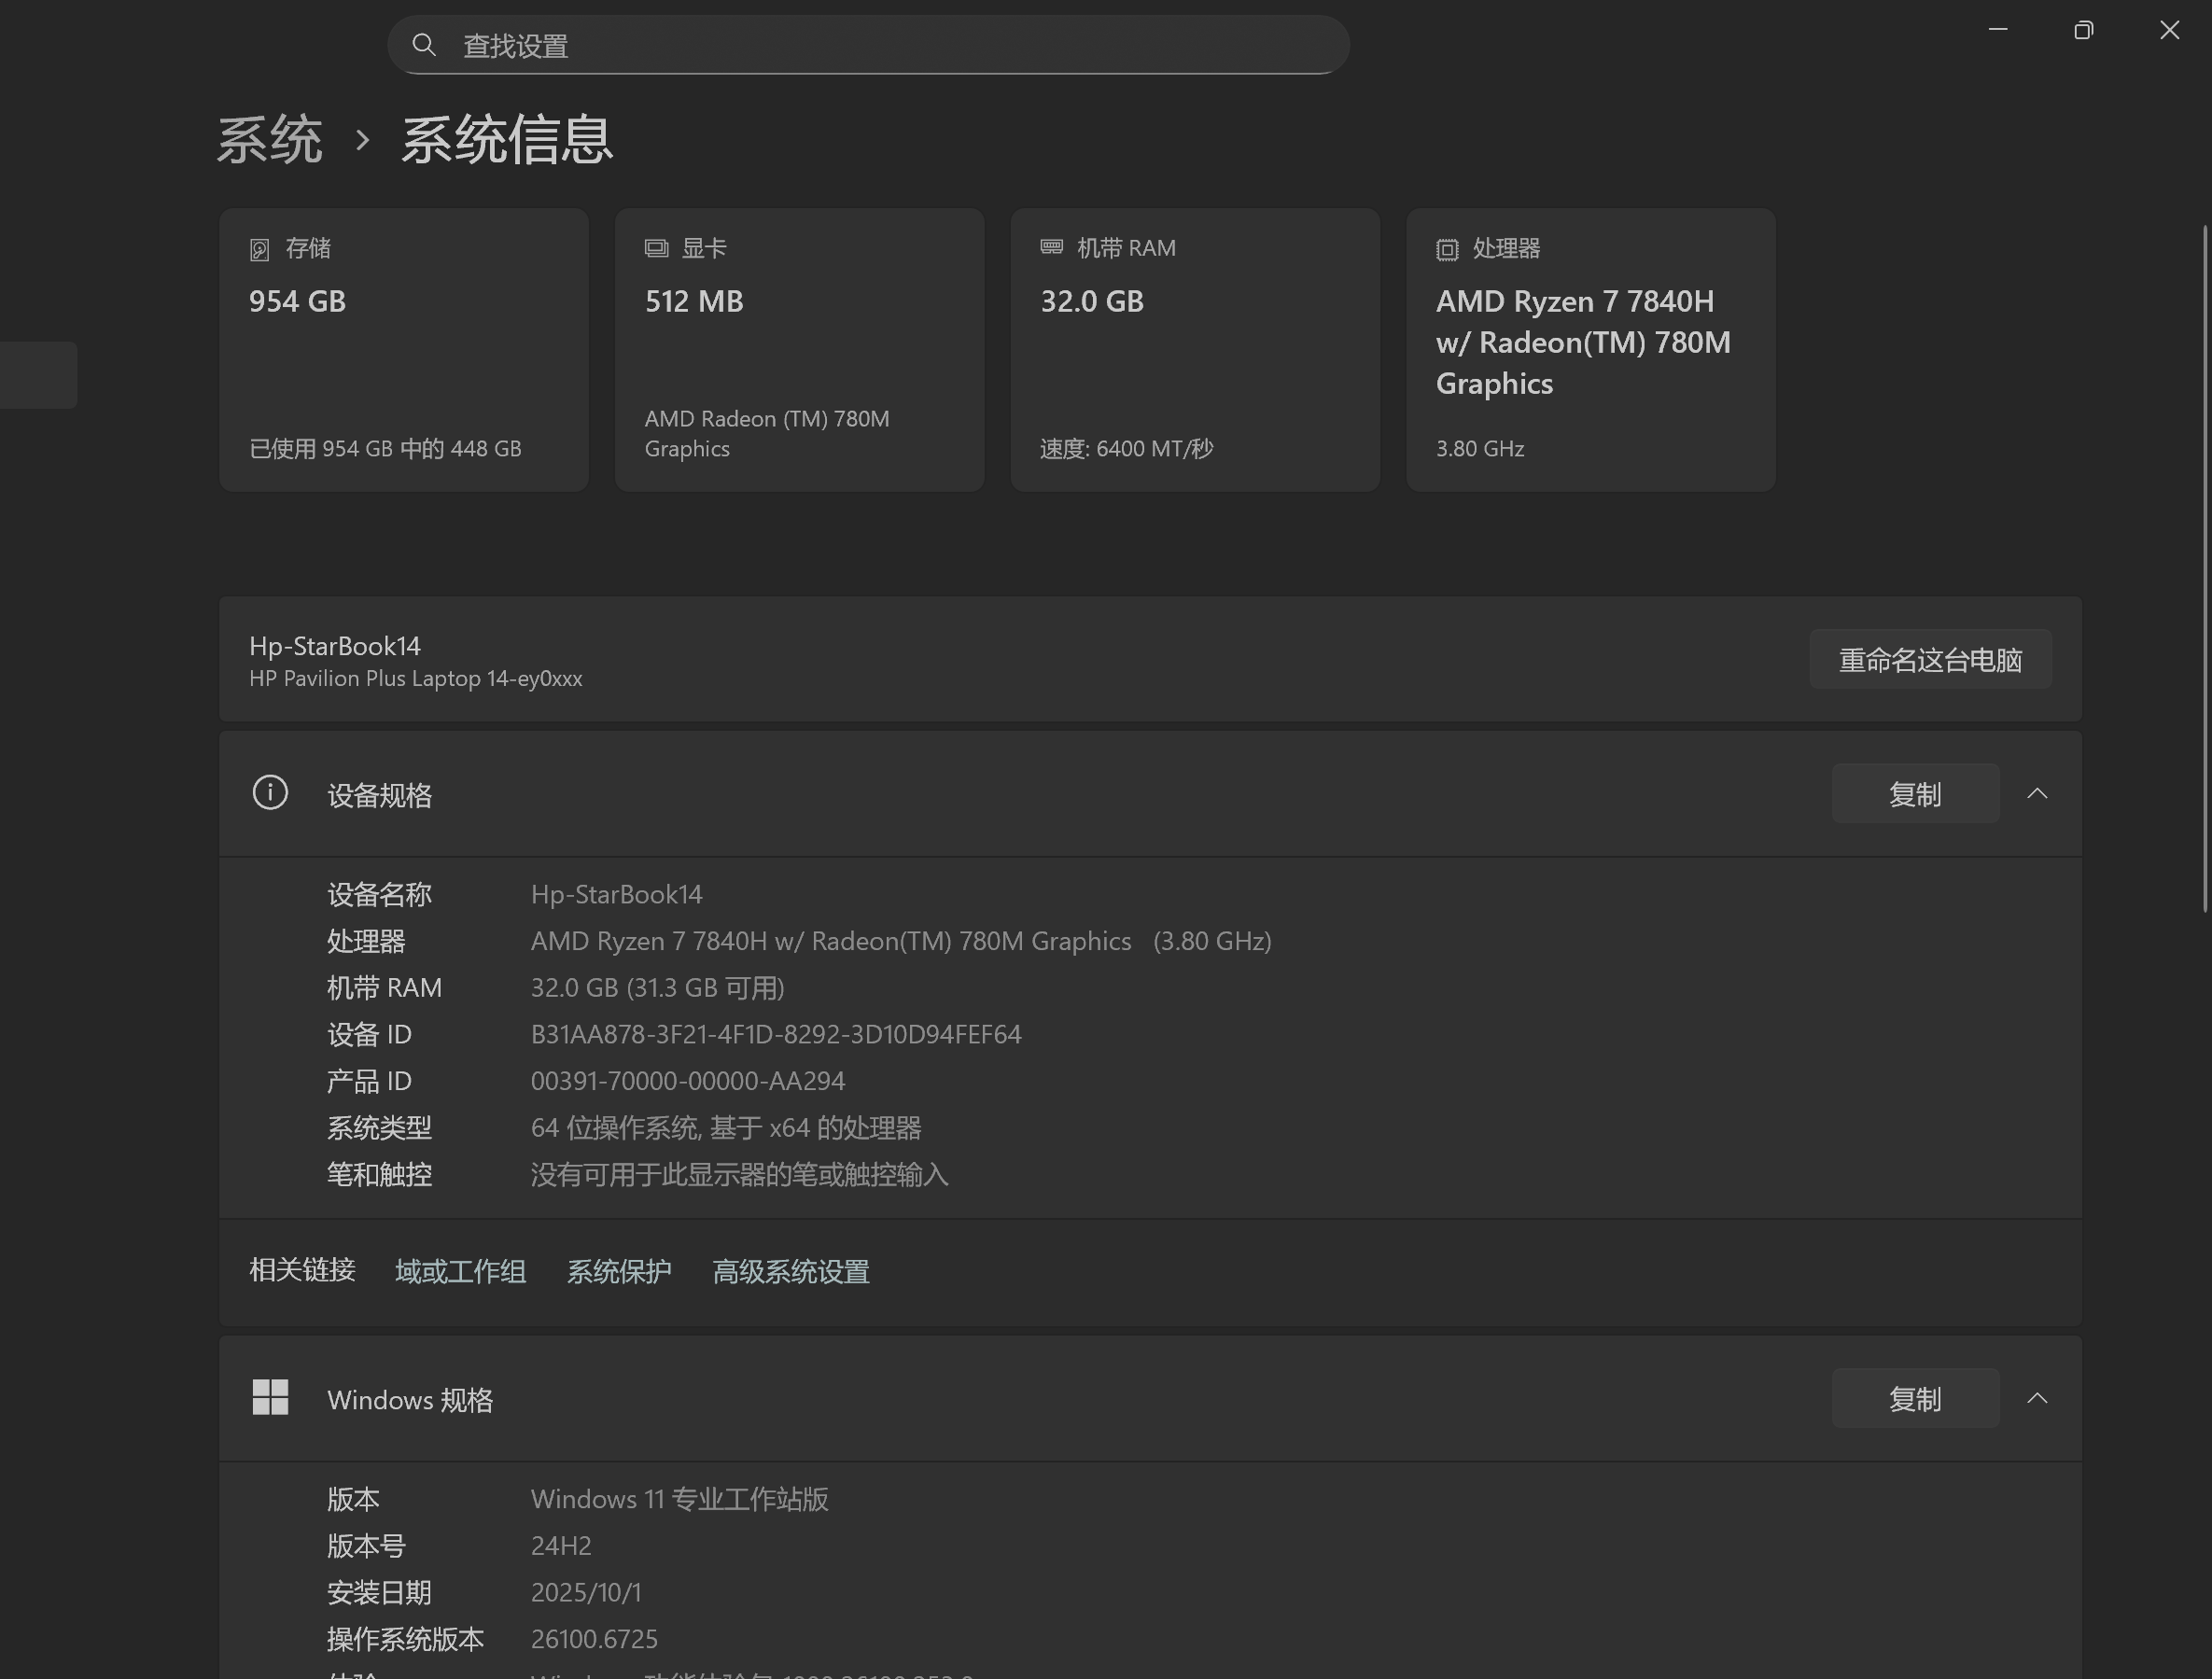Screen dimensions: 2212x1679
Task: Click the 存储 storage drive icon
Action: 260,248
